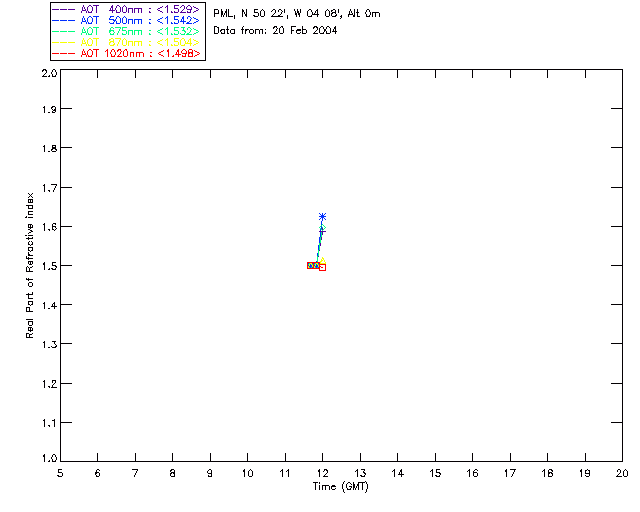Click y-axis tick label 1.7
Screen dimensions: 640x512
pyautogui.click(x=49, y=188)
